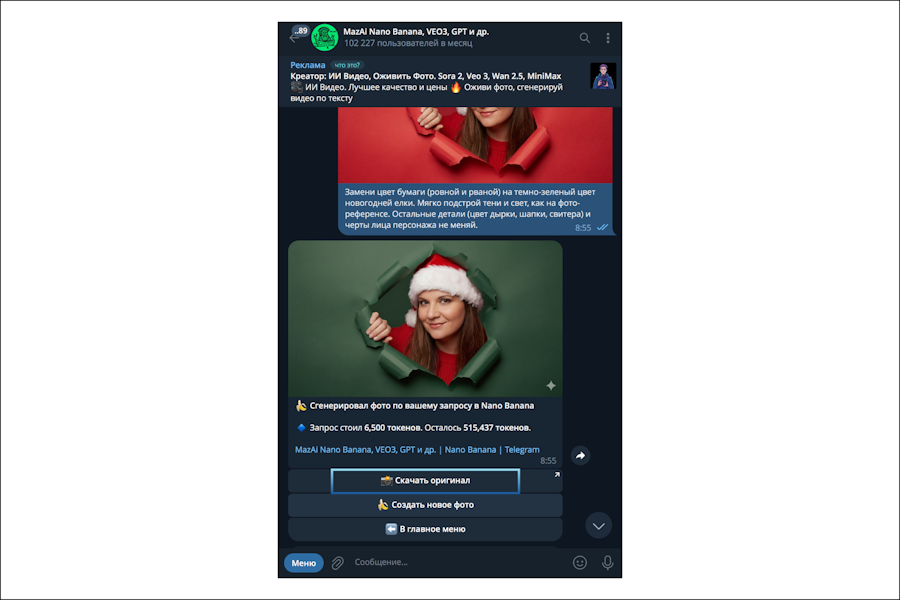Open the generated green Santa hat photo
This screenshot has height=600, width=900.
click(425, 319)
